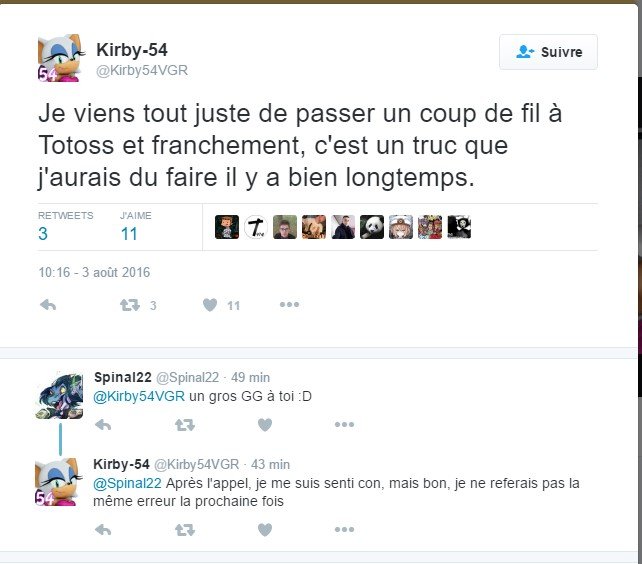This screenshot has width=642, height=564.
Task: Open Spinal22's profile avatar
Action: click(60, 396)
